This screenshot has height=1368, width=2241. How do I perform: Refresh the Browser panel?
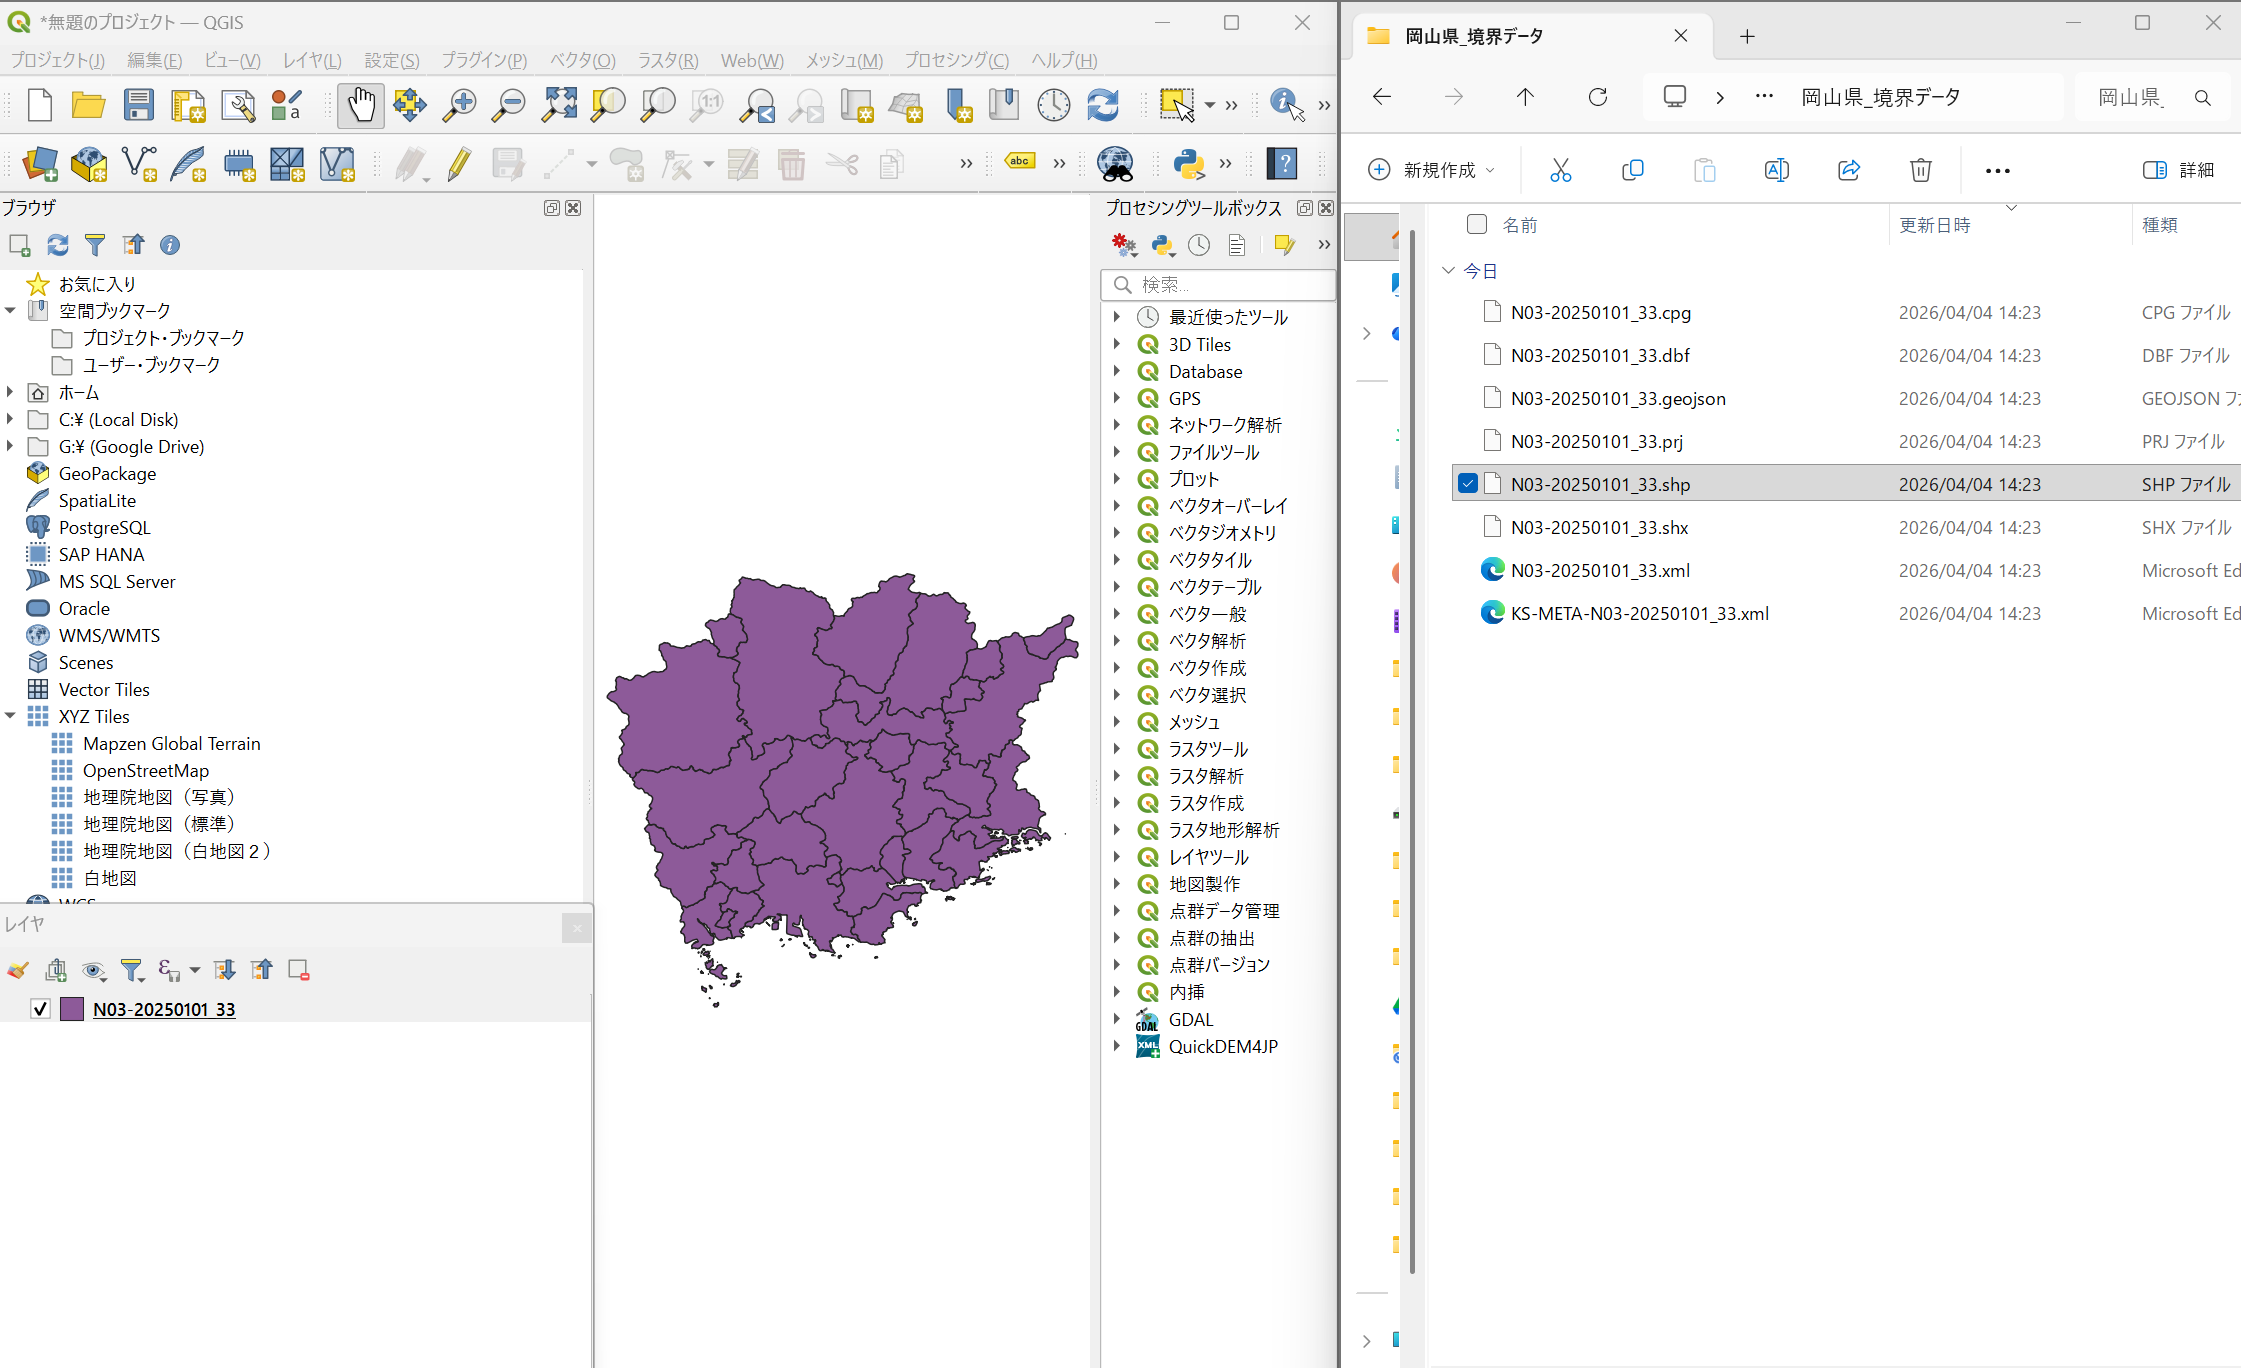(58, 245)
